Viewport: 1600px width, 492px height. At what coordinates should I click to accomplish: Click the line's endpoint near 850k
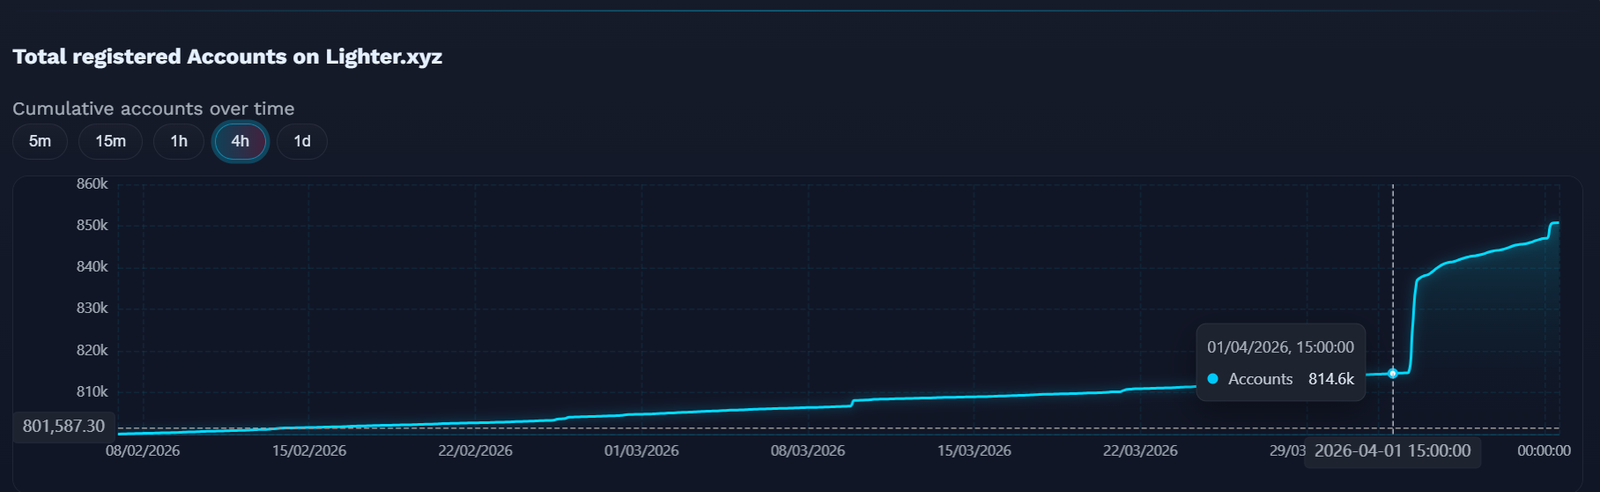click(1557, 223)
